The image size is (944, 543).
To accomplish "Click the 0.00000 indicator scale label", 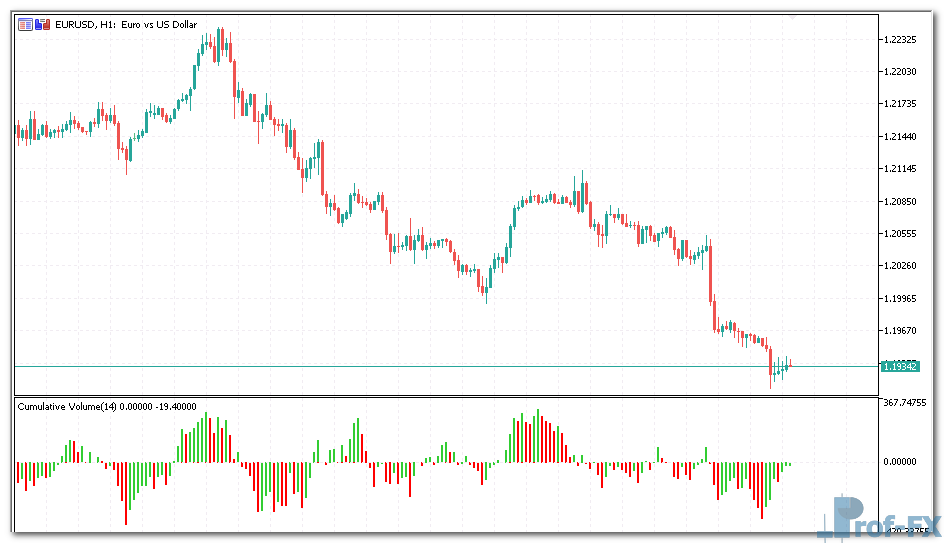I will pyautogui.click(x=900, y=462).
